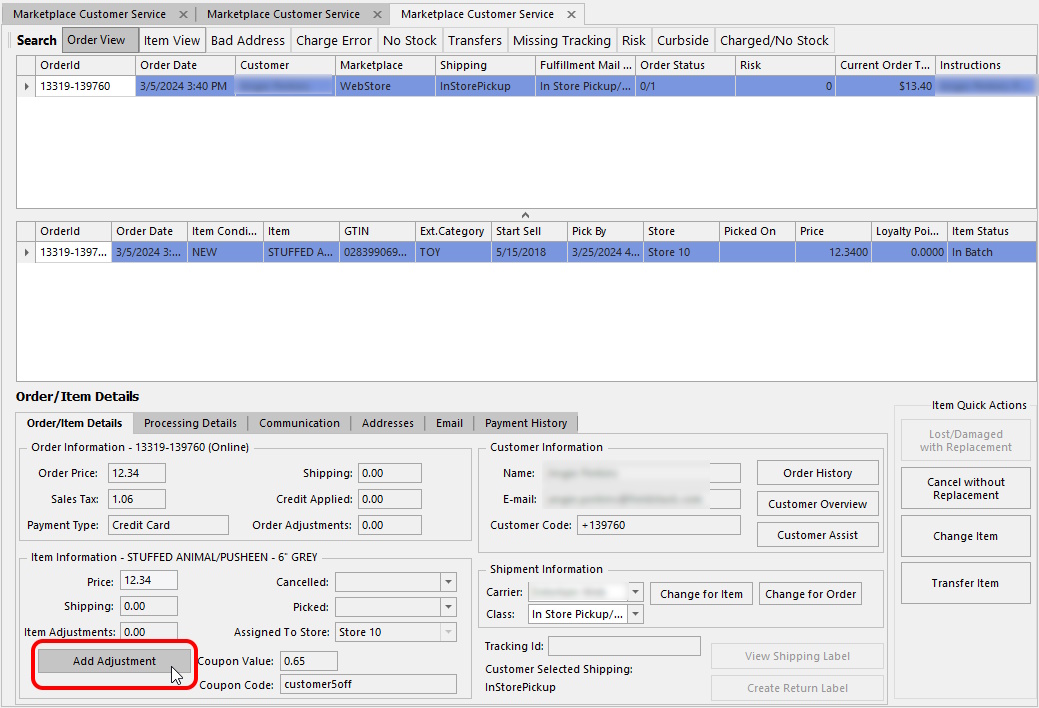Open the shipment Class dropdown
Viewport: 1039px width, 708px height.
pyautogui.click(x=635, y=614)
